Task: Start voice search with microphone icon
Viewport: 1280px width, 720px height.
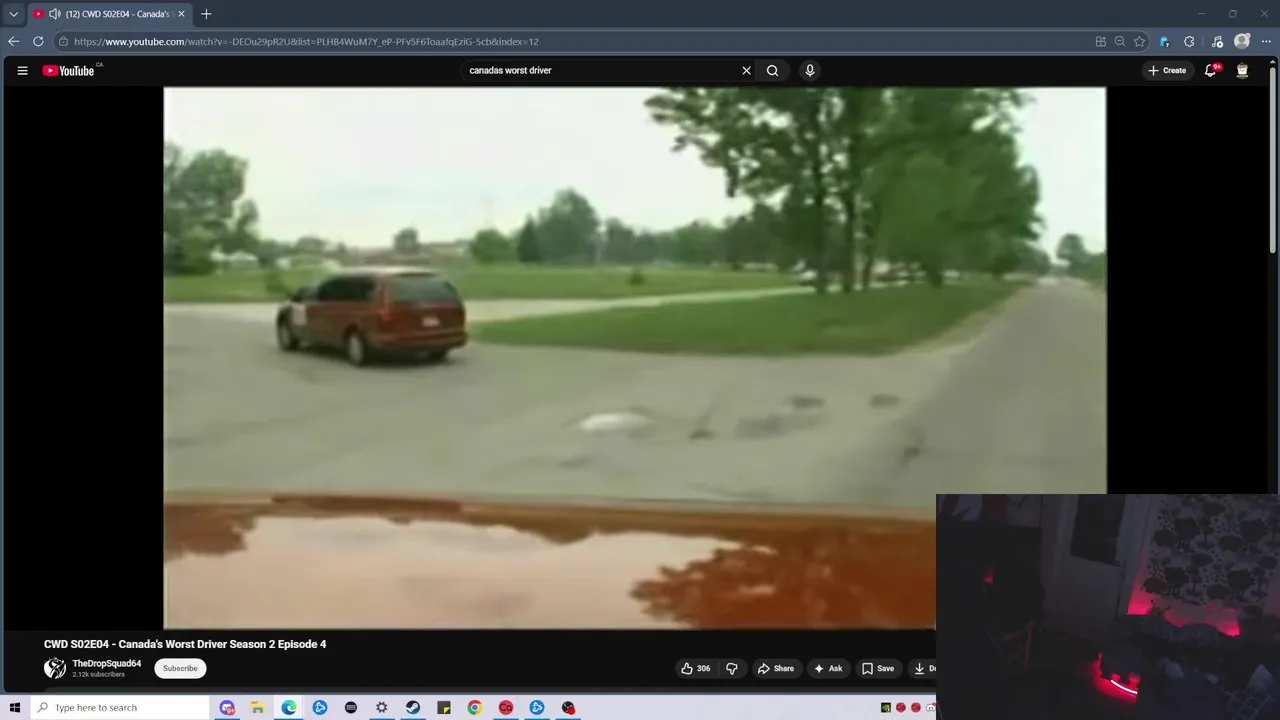Action: point(810,70)
